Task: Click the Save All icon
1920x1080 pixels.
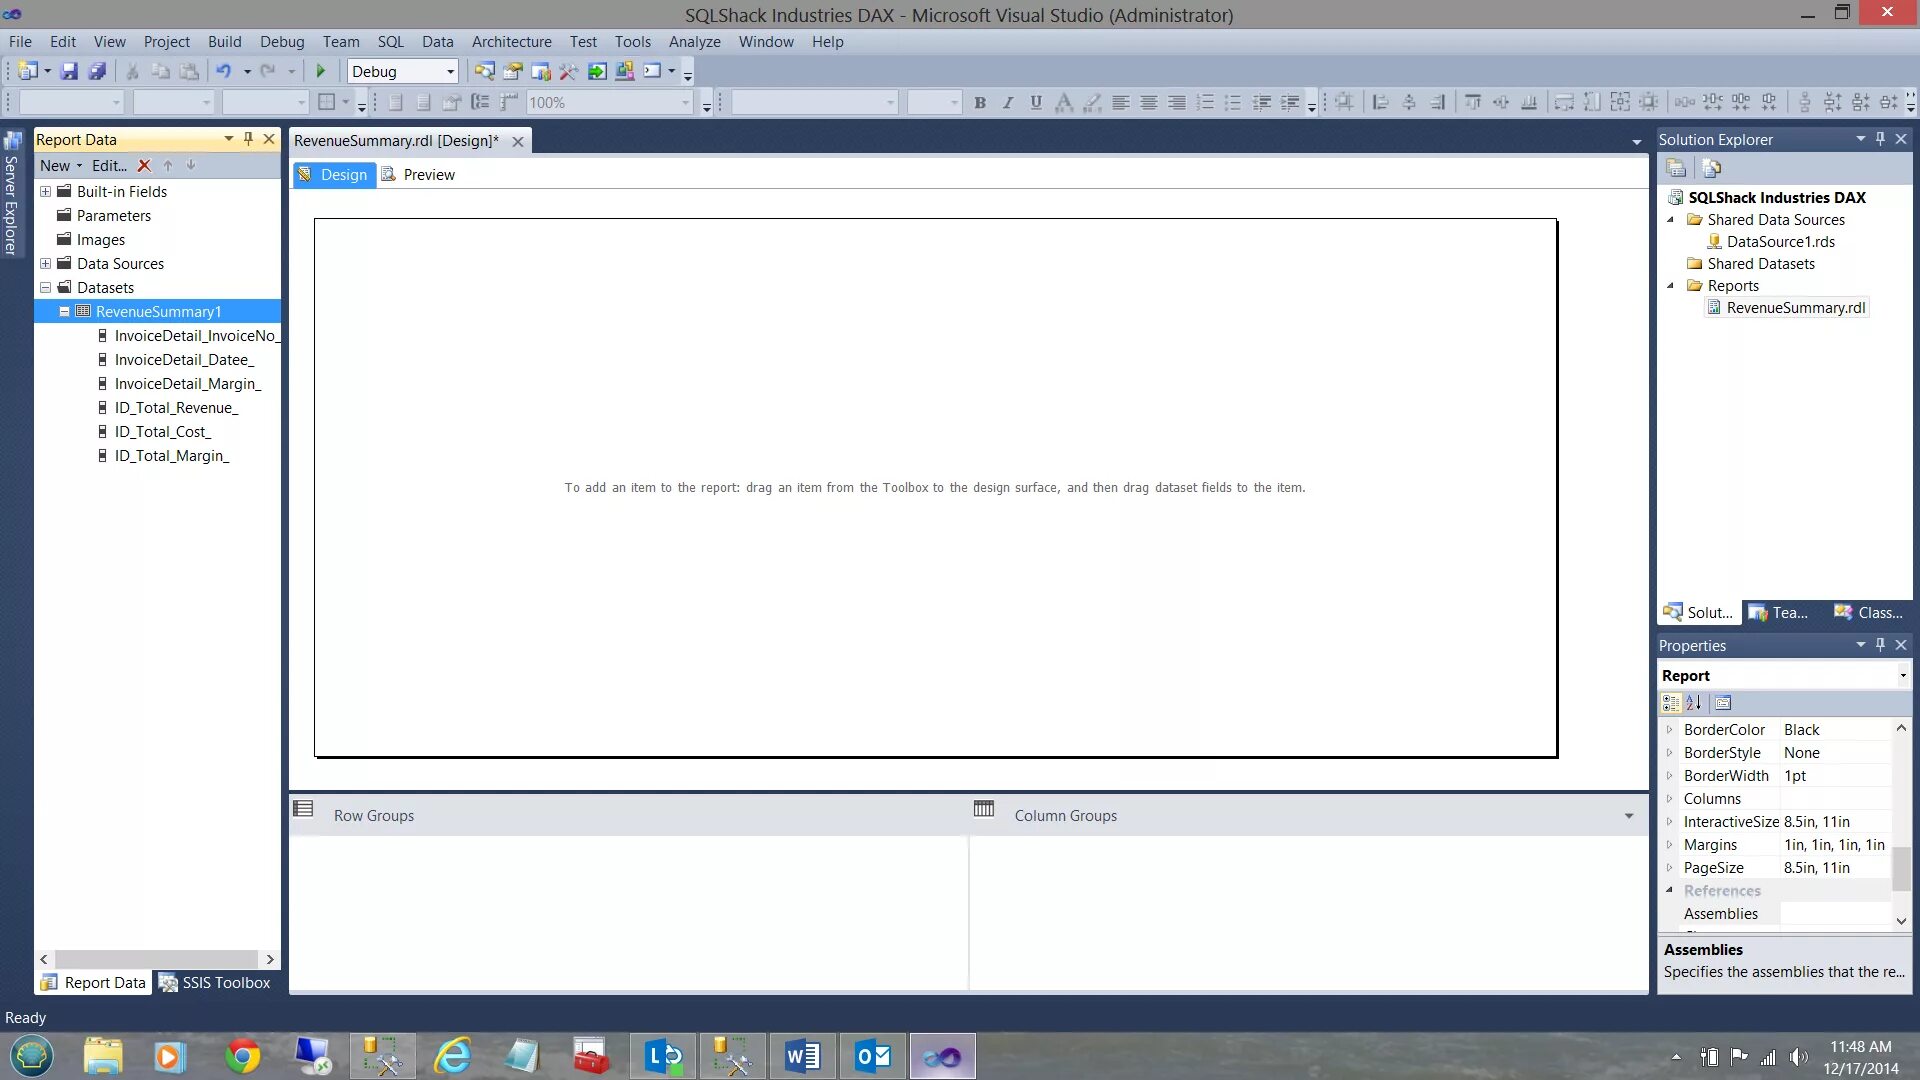Action: pos(97,71)
